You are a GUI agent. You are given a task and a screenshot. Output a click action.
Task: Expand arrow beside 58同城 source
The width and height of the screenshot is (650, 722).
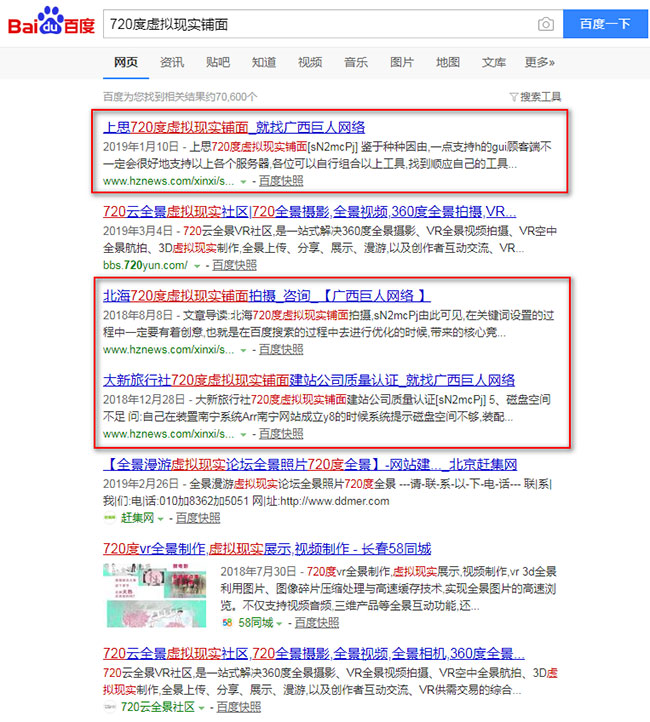pyautogui.click(x=279, y=622)
